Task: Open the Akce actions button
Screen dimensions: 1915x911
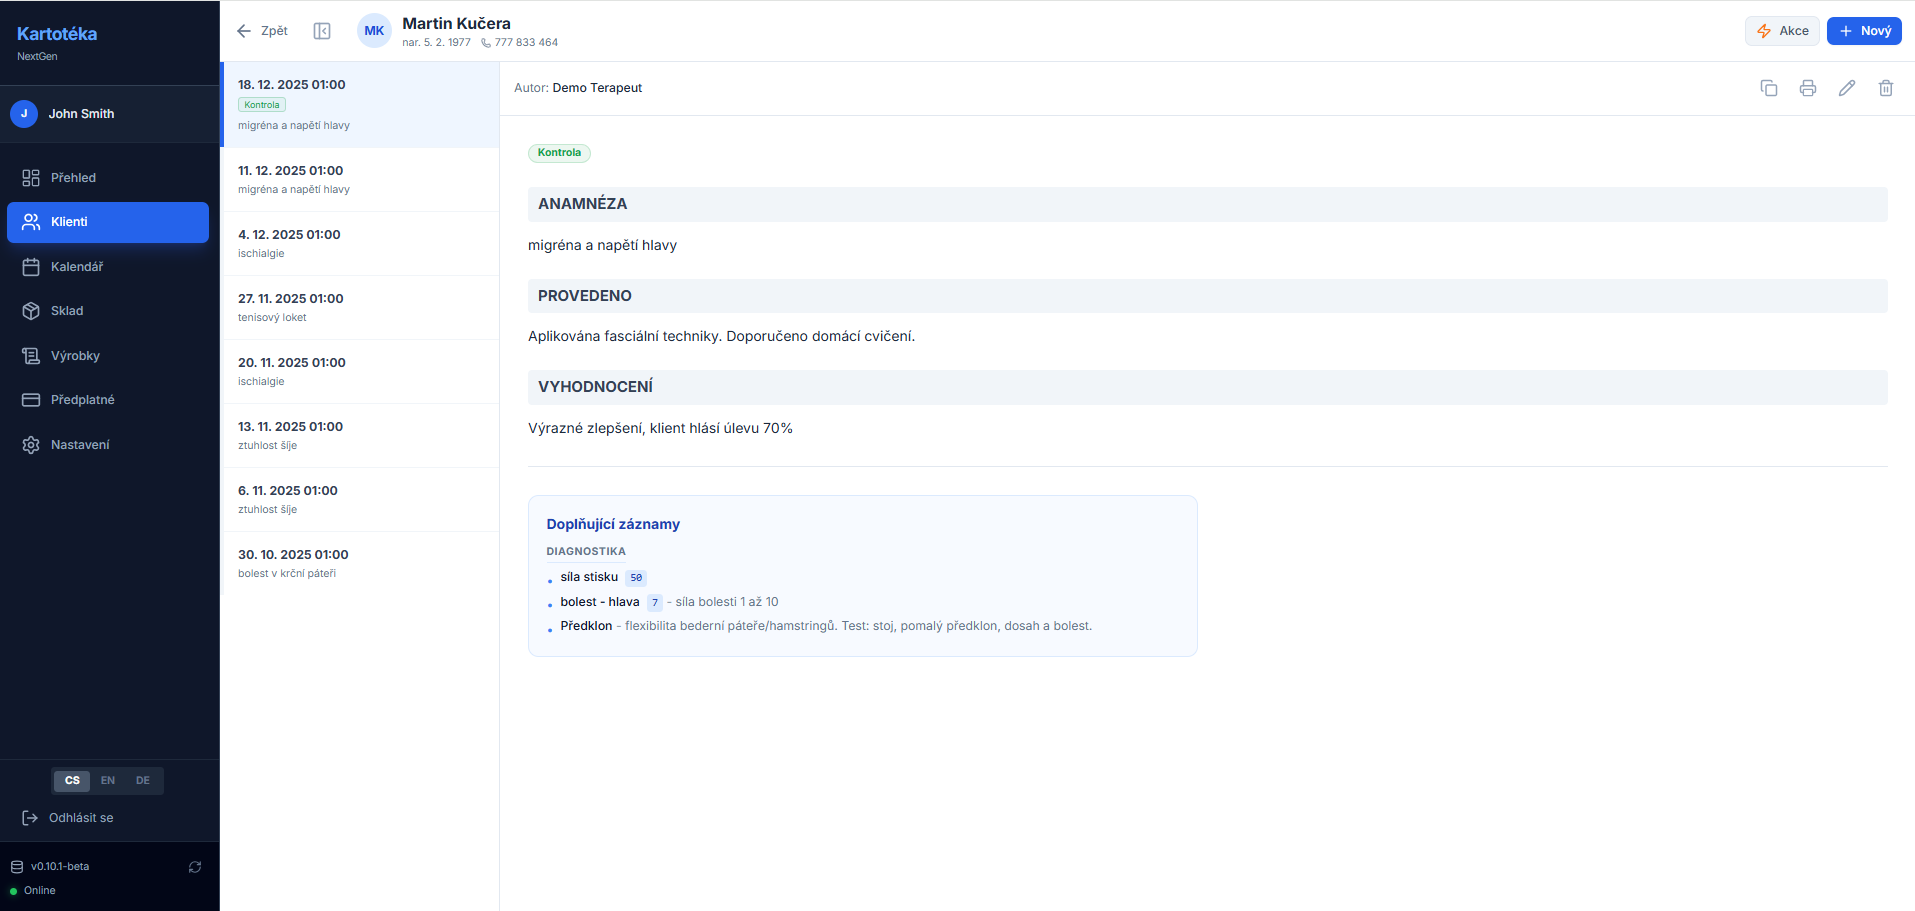Action: click(1783, 31)
